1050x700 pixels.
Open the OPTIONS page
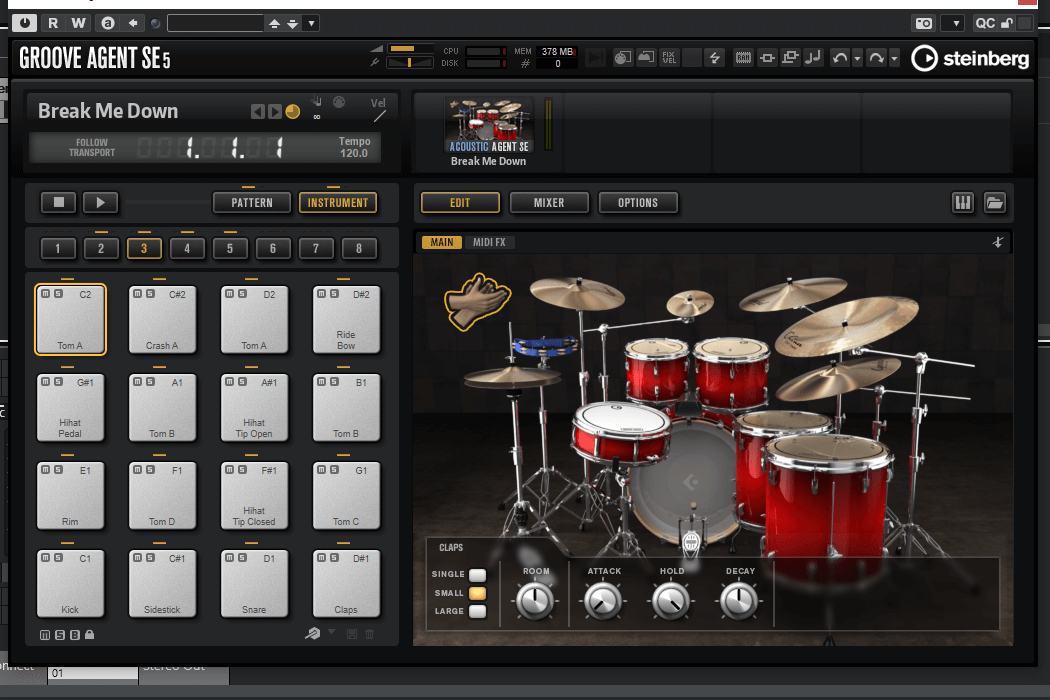pyautogui.click(x=638, y=202)
